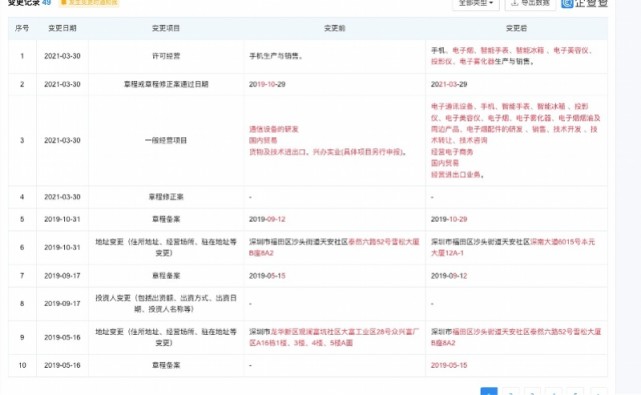The image size is (641, 395).
Task: Select the 章程备案 item in row 7
Action: 166,276
